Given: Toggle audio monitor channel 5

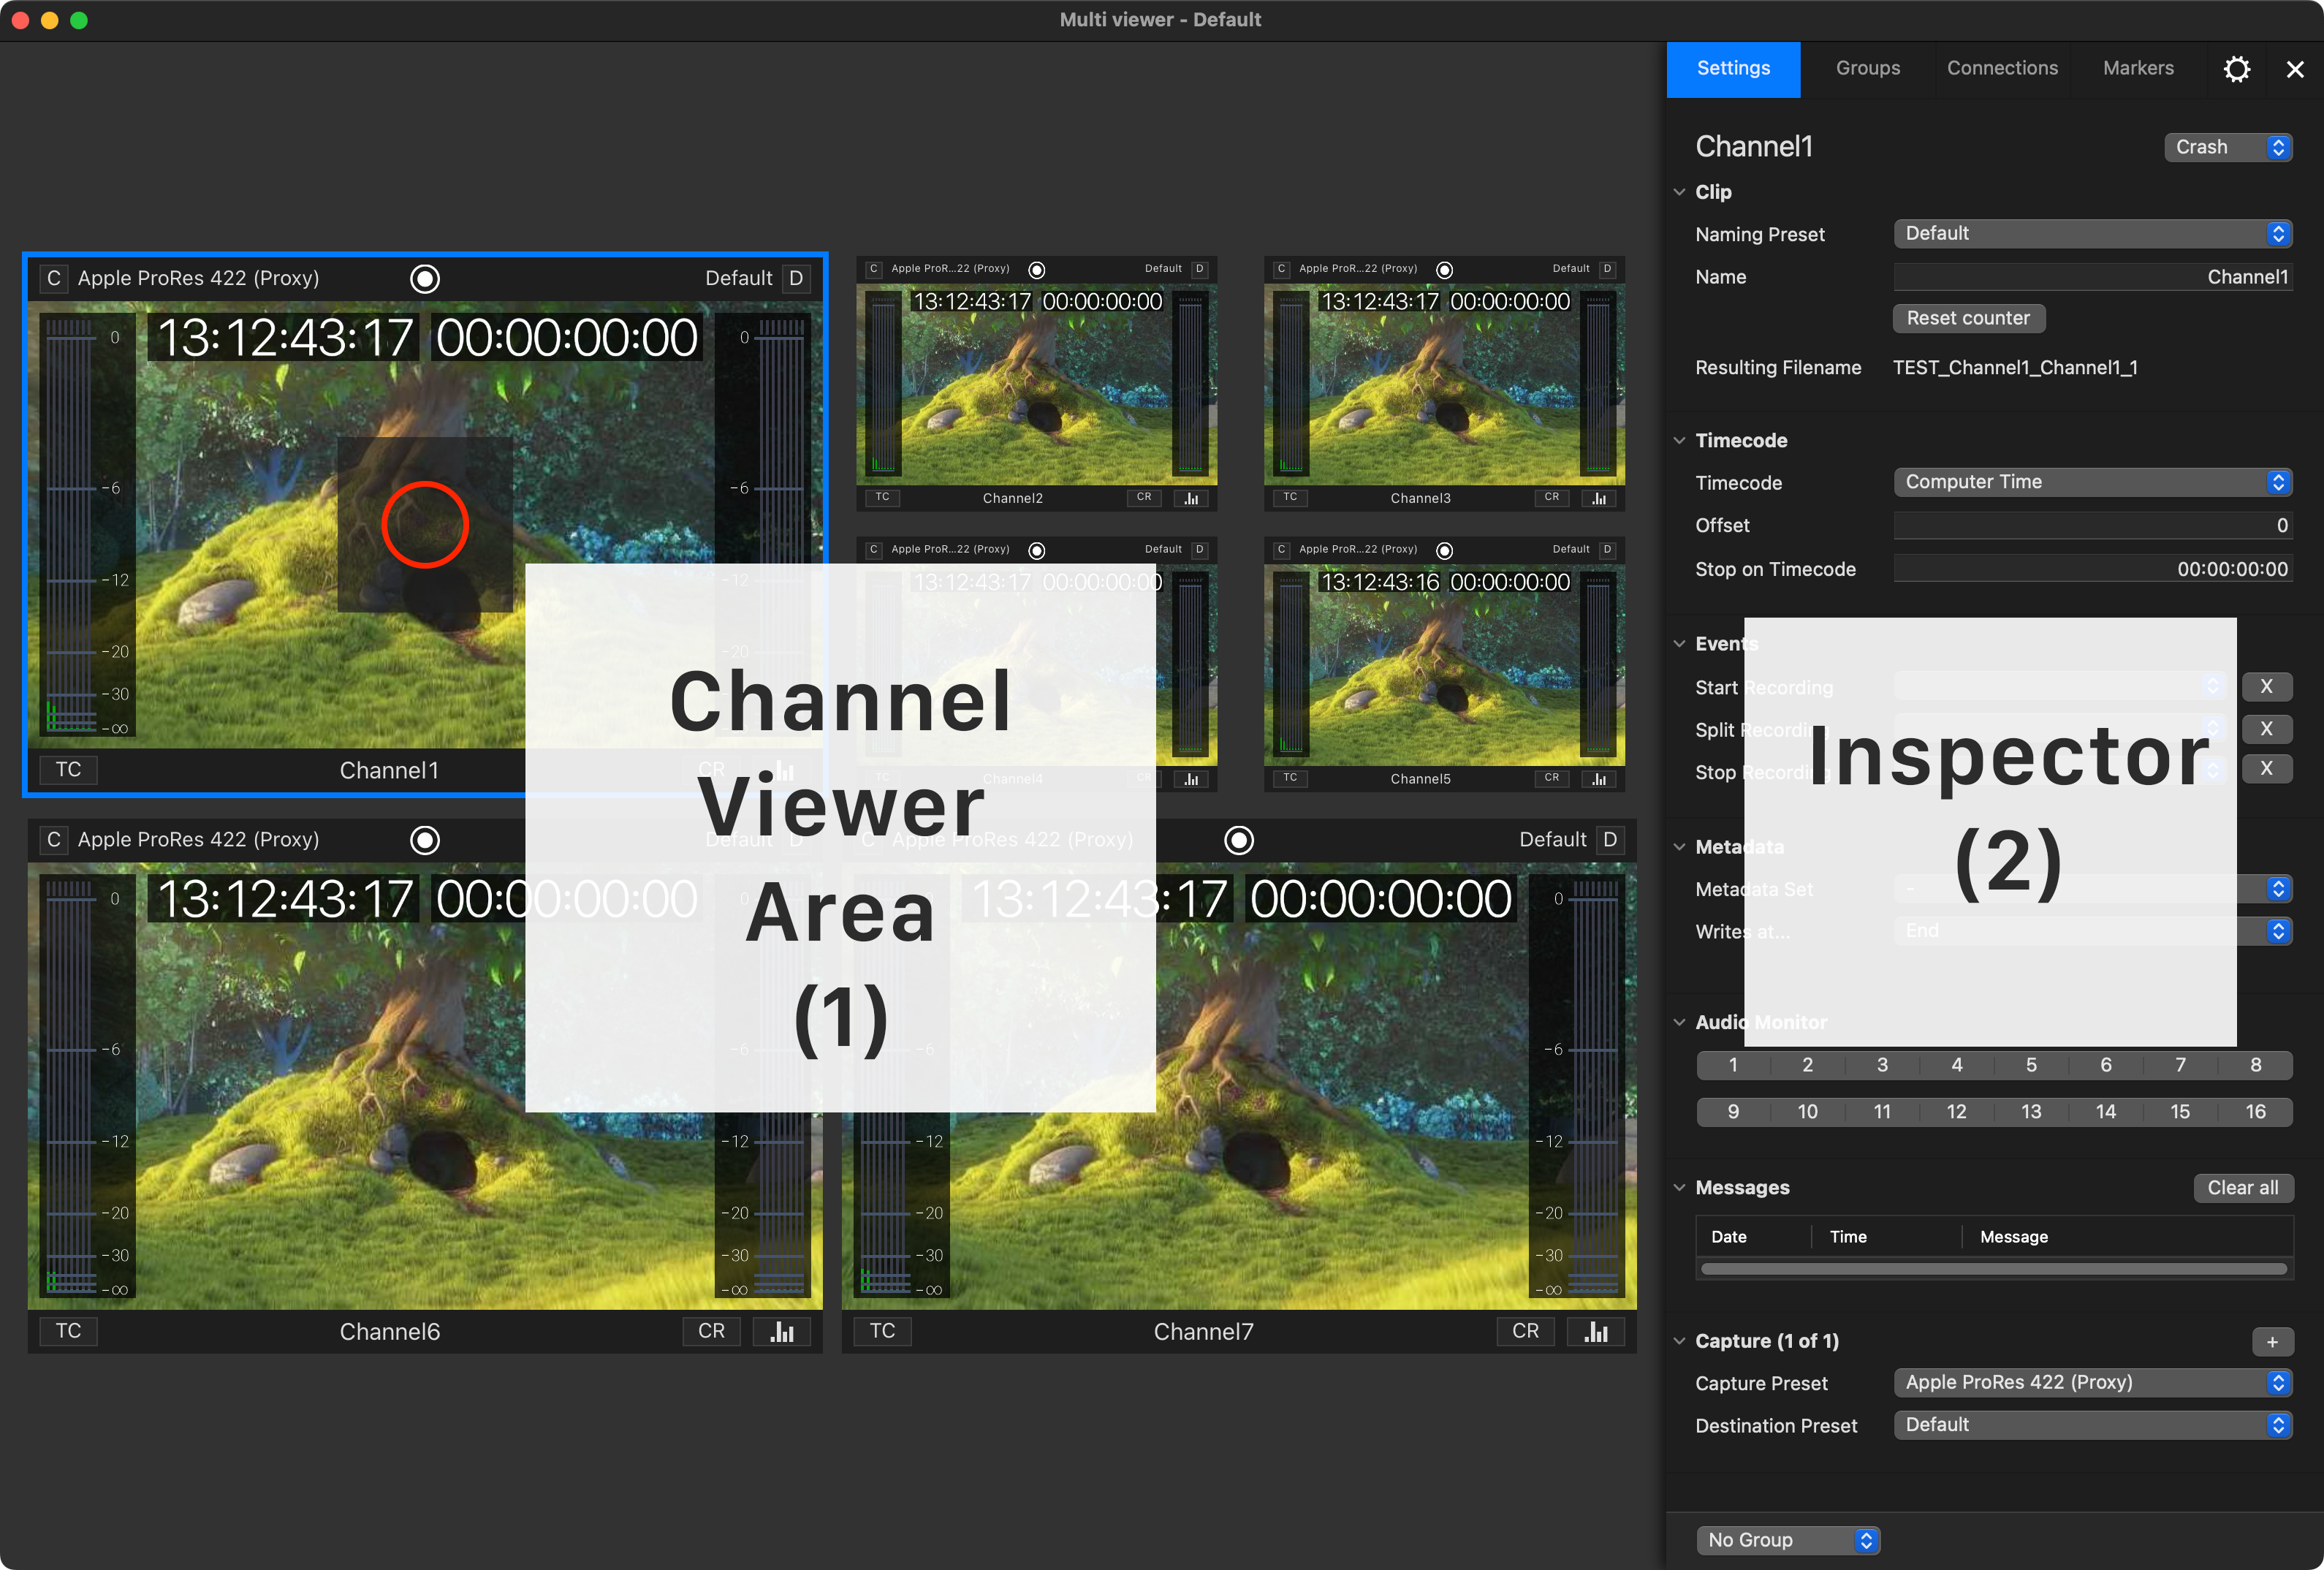Looking at the screenshot, I should pyautogui.click(x=2031, y=1065).
